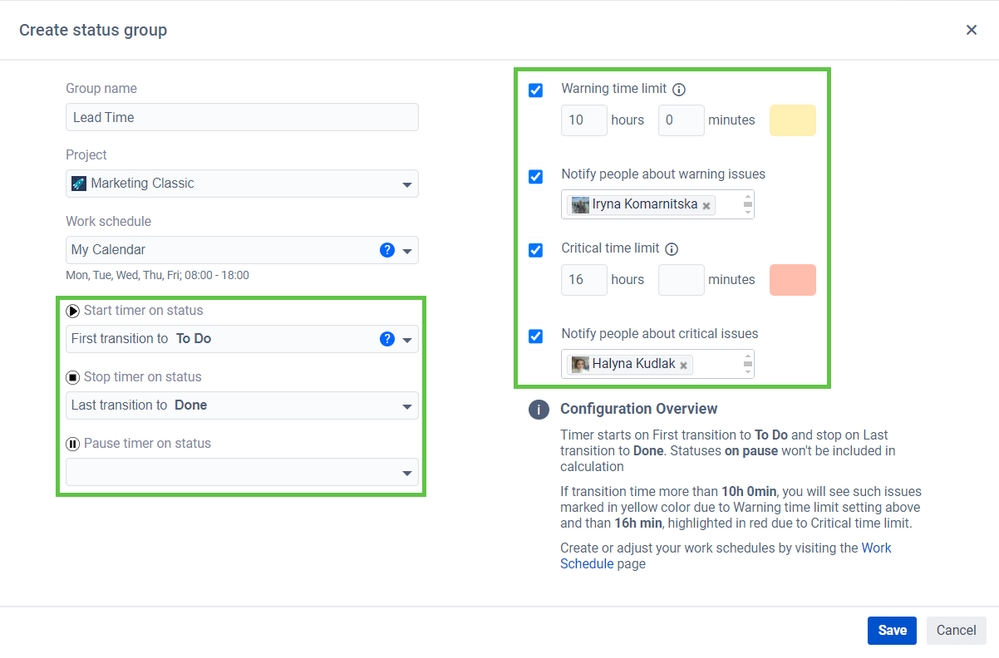Click the Start timer status help icon
Screen dimensions: 999x658
click(x=387, y=339)
